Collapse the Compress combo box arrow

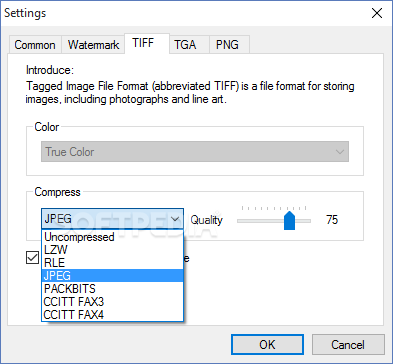[x=175, y=219]
